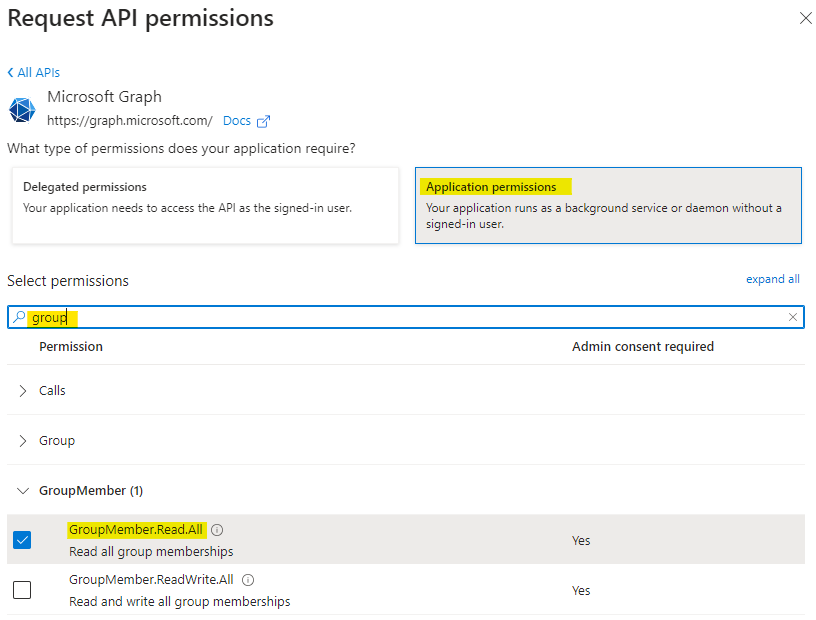The image size is (816, 620).
Task: Click the Select permissions heading
Action: [x=68, y=281]
